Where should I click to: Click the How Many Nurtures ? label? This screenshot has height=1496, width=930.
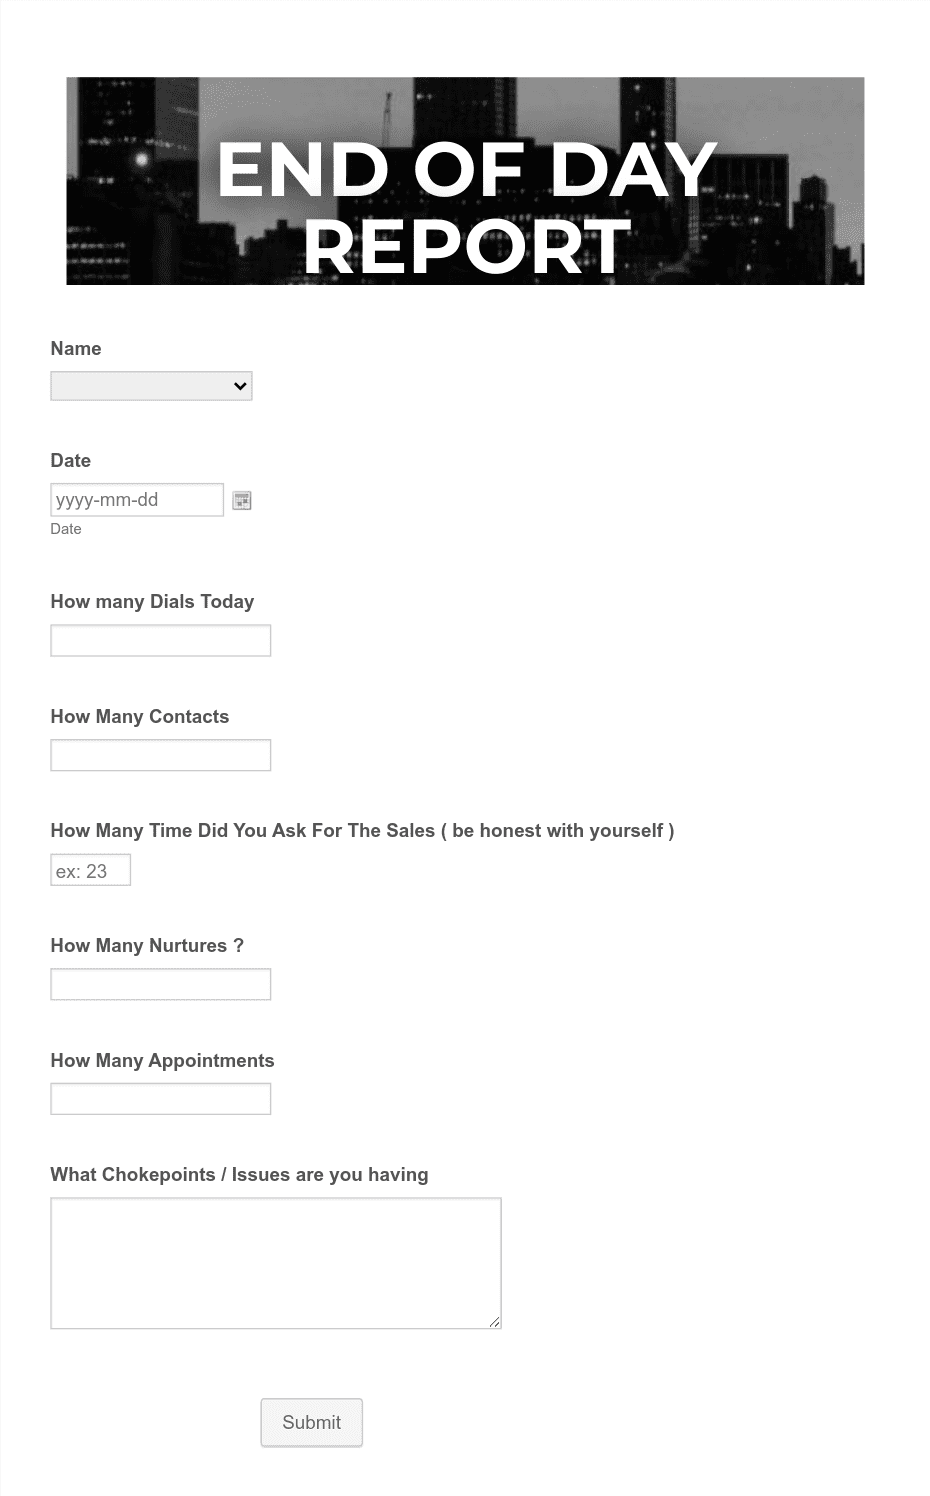click(x=147, y=945)
